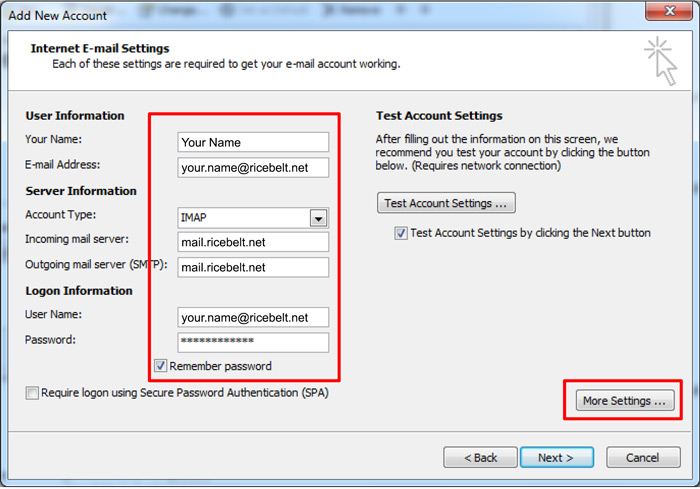
Task: Click the IMAP value in Account Type box
Action: click(x=242, y=218)
